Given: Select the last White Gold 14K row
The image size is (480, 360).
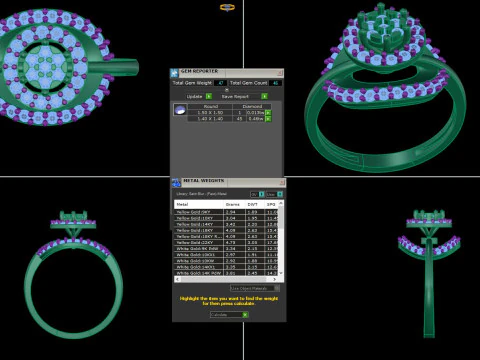Looking at the screenshot, I should tap(226, 273).
